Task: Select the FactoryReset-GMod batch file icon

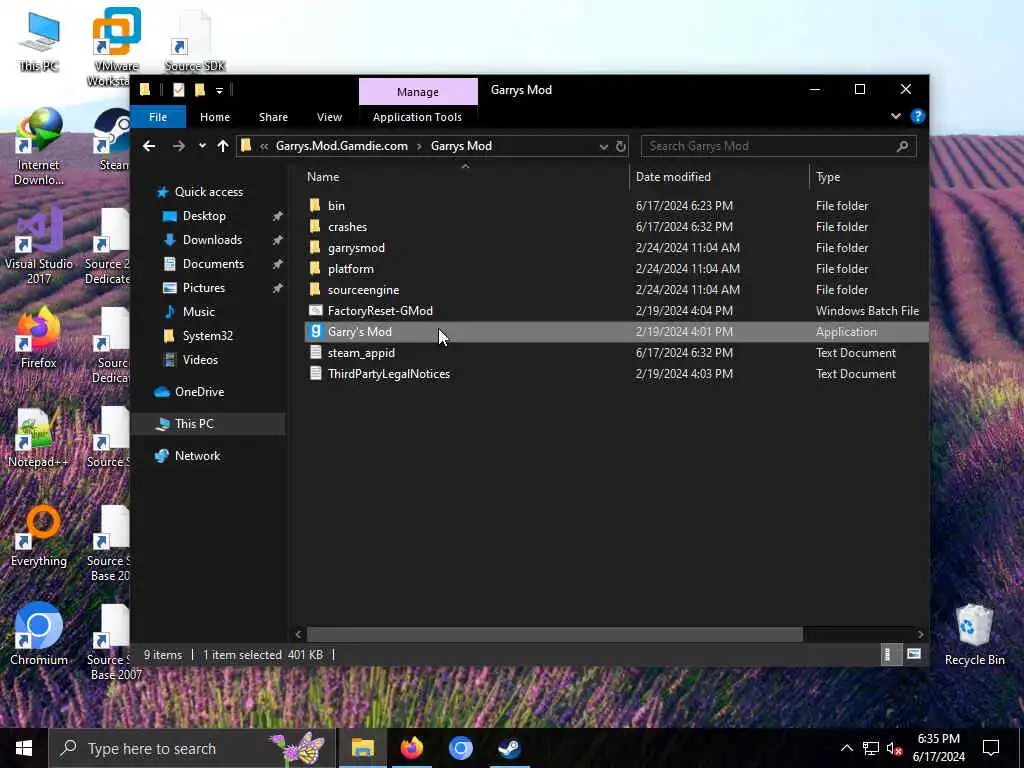Action: coord(315,311)
